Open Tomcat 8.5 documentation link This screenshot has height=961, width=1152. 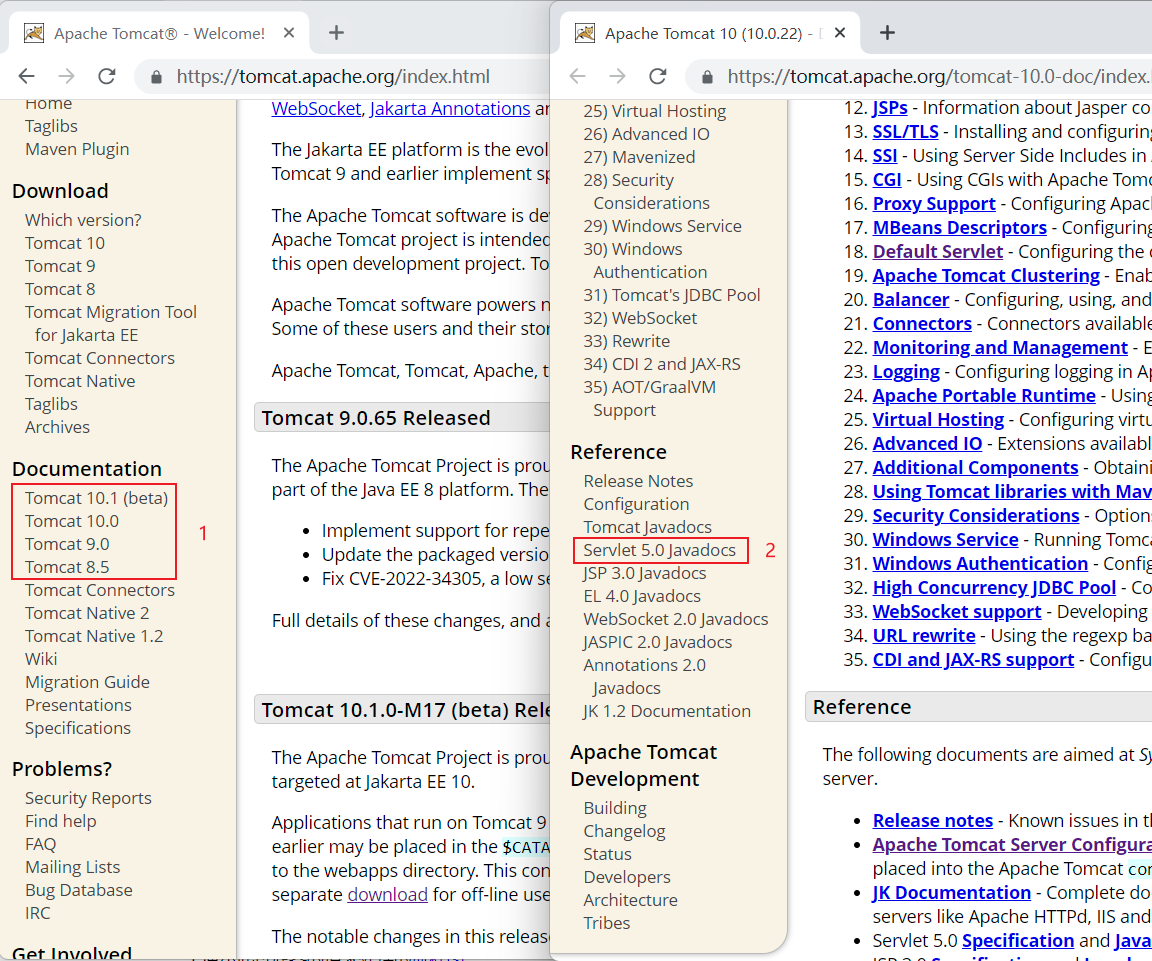pyautogui.click(x=67, y=567)
